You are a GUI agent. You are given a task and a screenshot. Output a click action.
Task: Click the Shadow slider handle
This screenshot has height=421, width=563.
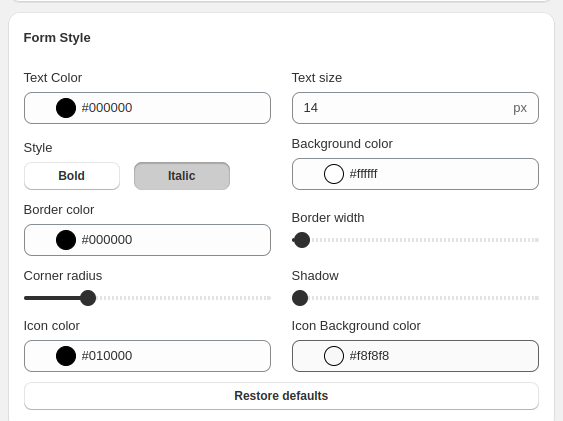pos(300,298)
